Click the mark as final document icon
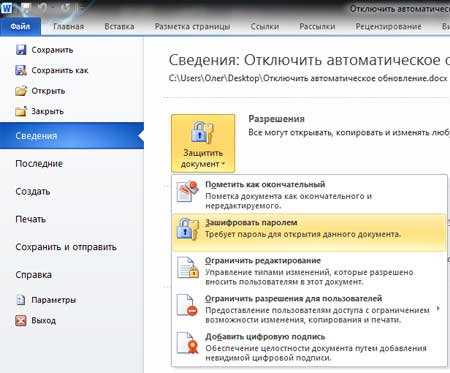450x373 pixels. tap(188, 191)
